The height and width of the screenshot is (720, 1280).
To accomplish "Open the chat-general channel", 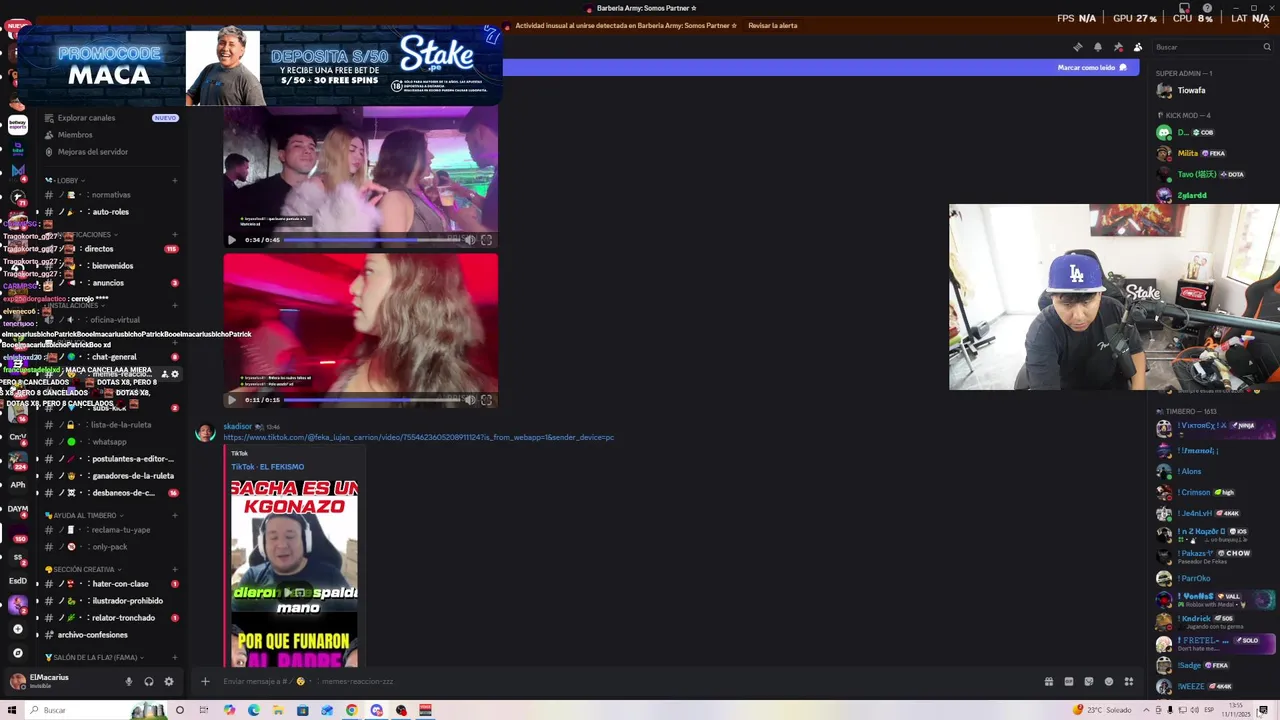I will tap(110, 357).
